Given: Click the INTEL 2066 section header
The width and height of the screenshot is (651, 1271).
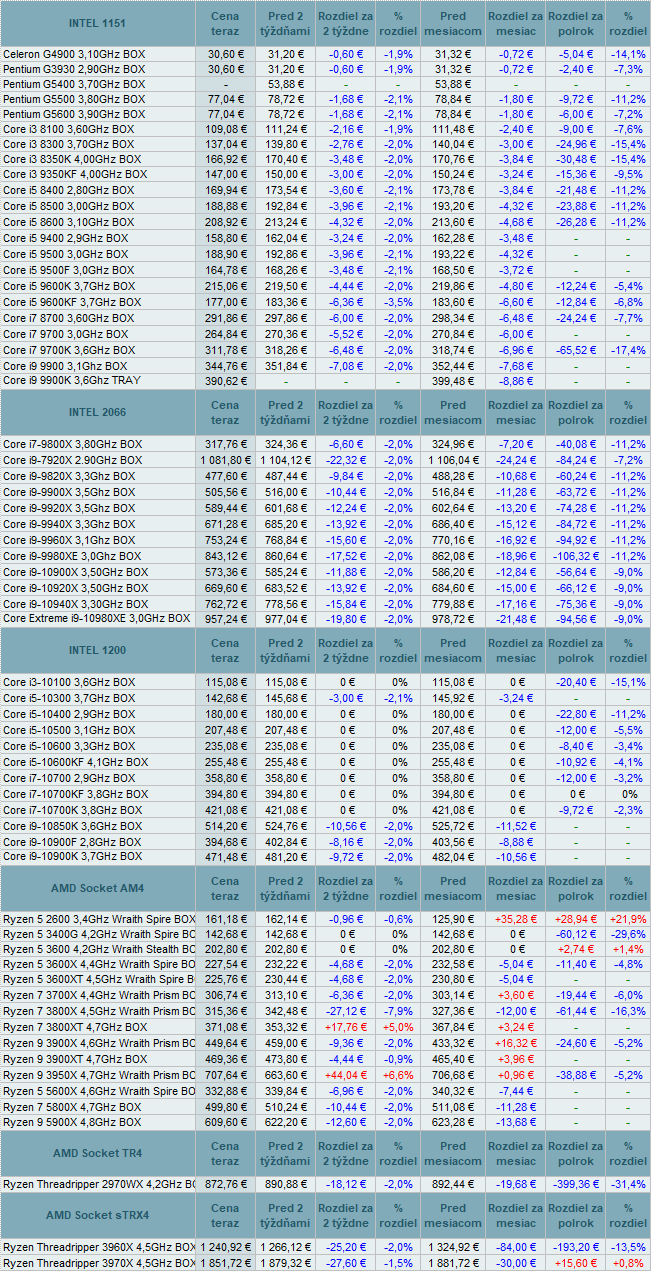Looking at the screenshot, I should pos(98,412).
